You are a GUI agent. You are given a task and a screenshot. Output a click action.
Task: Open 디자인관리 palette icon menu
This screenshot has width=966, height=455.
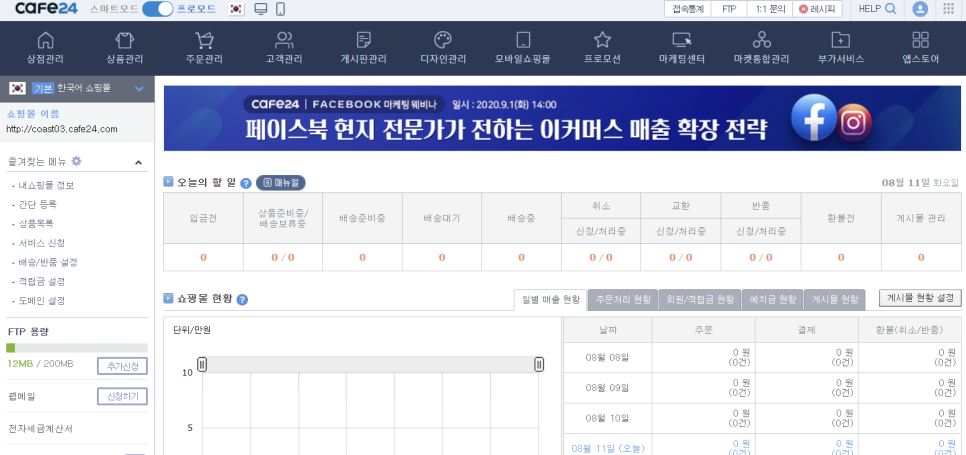click(443, 49)
